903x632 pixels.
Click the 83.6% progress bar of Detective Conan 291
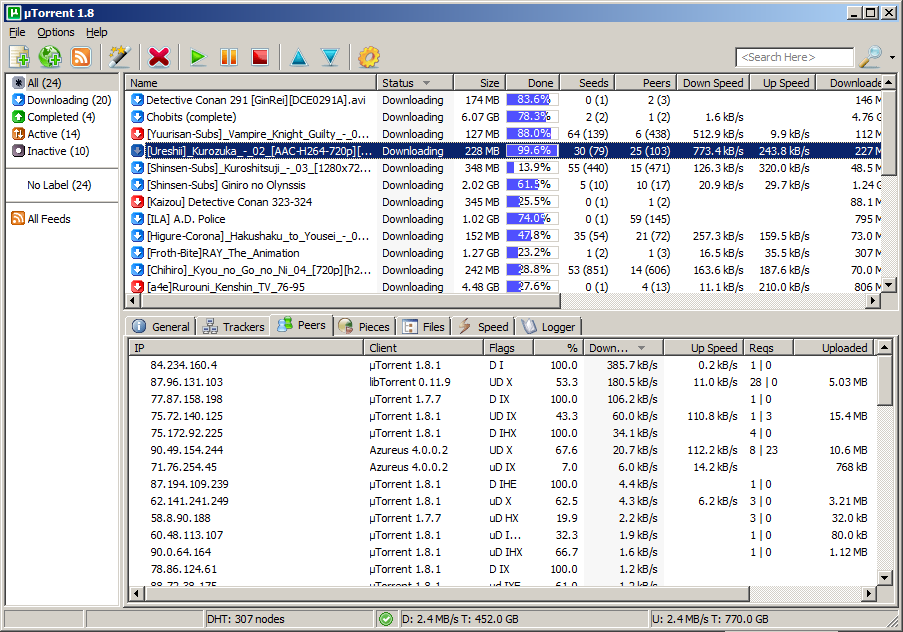[x=533, y=100]
